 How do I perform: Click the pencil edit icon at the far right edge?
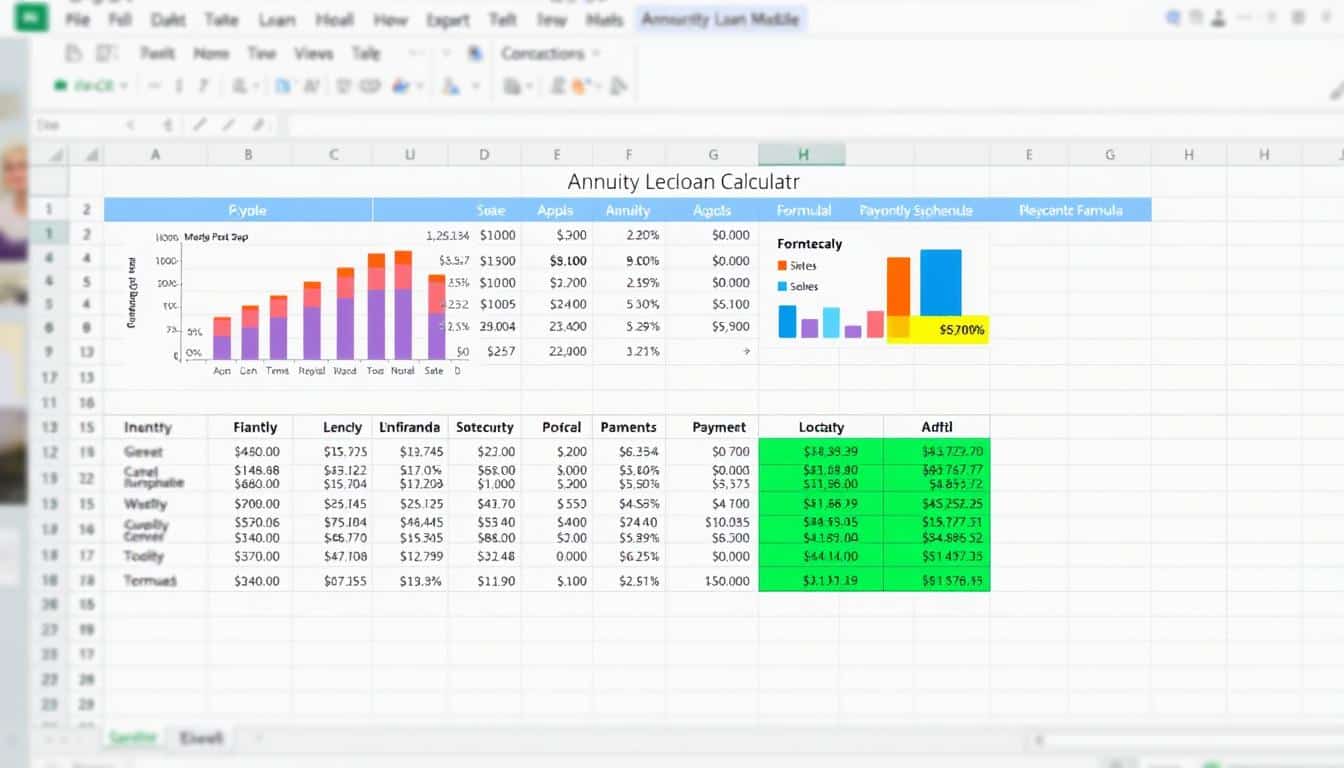point(1337,91)
